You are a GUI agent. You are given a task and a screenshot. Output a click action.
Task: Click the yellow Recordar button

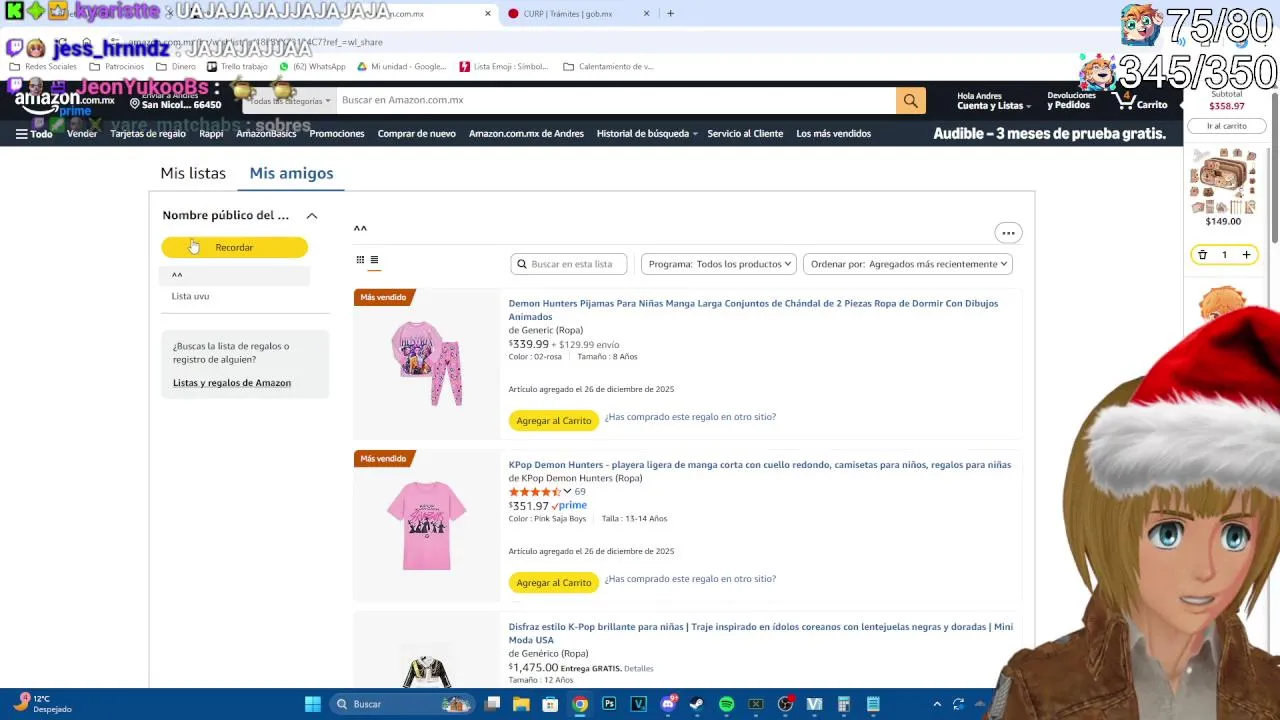tap(234, 247)
